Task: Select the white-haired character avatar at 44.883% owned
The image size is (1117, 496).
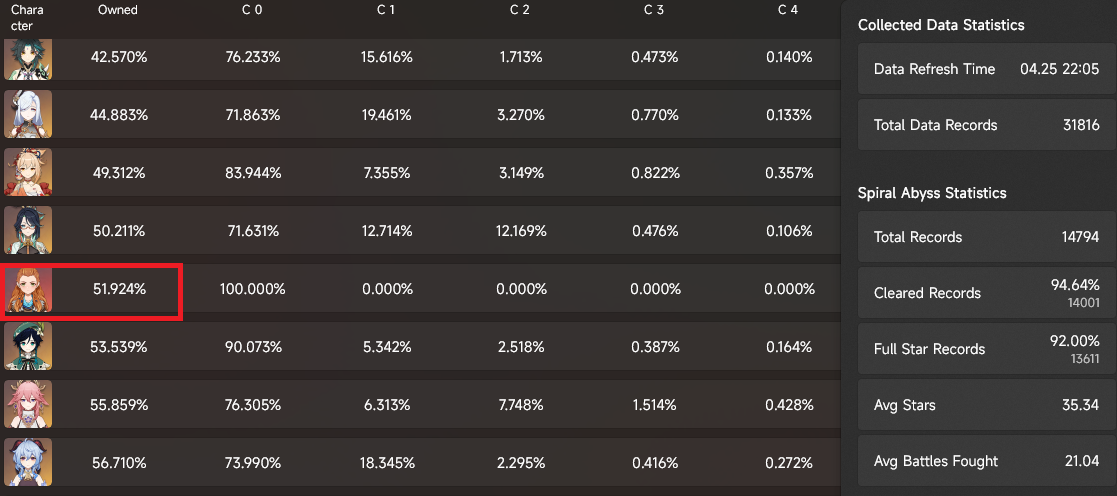Action: (28, 115)
